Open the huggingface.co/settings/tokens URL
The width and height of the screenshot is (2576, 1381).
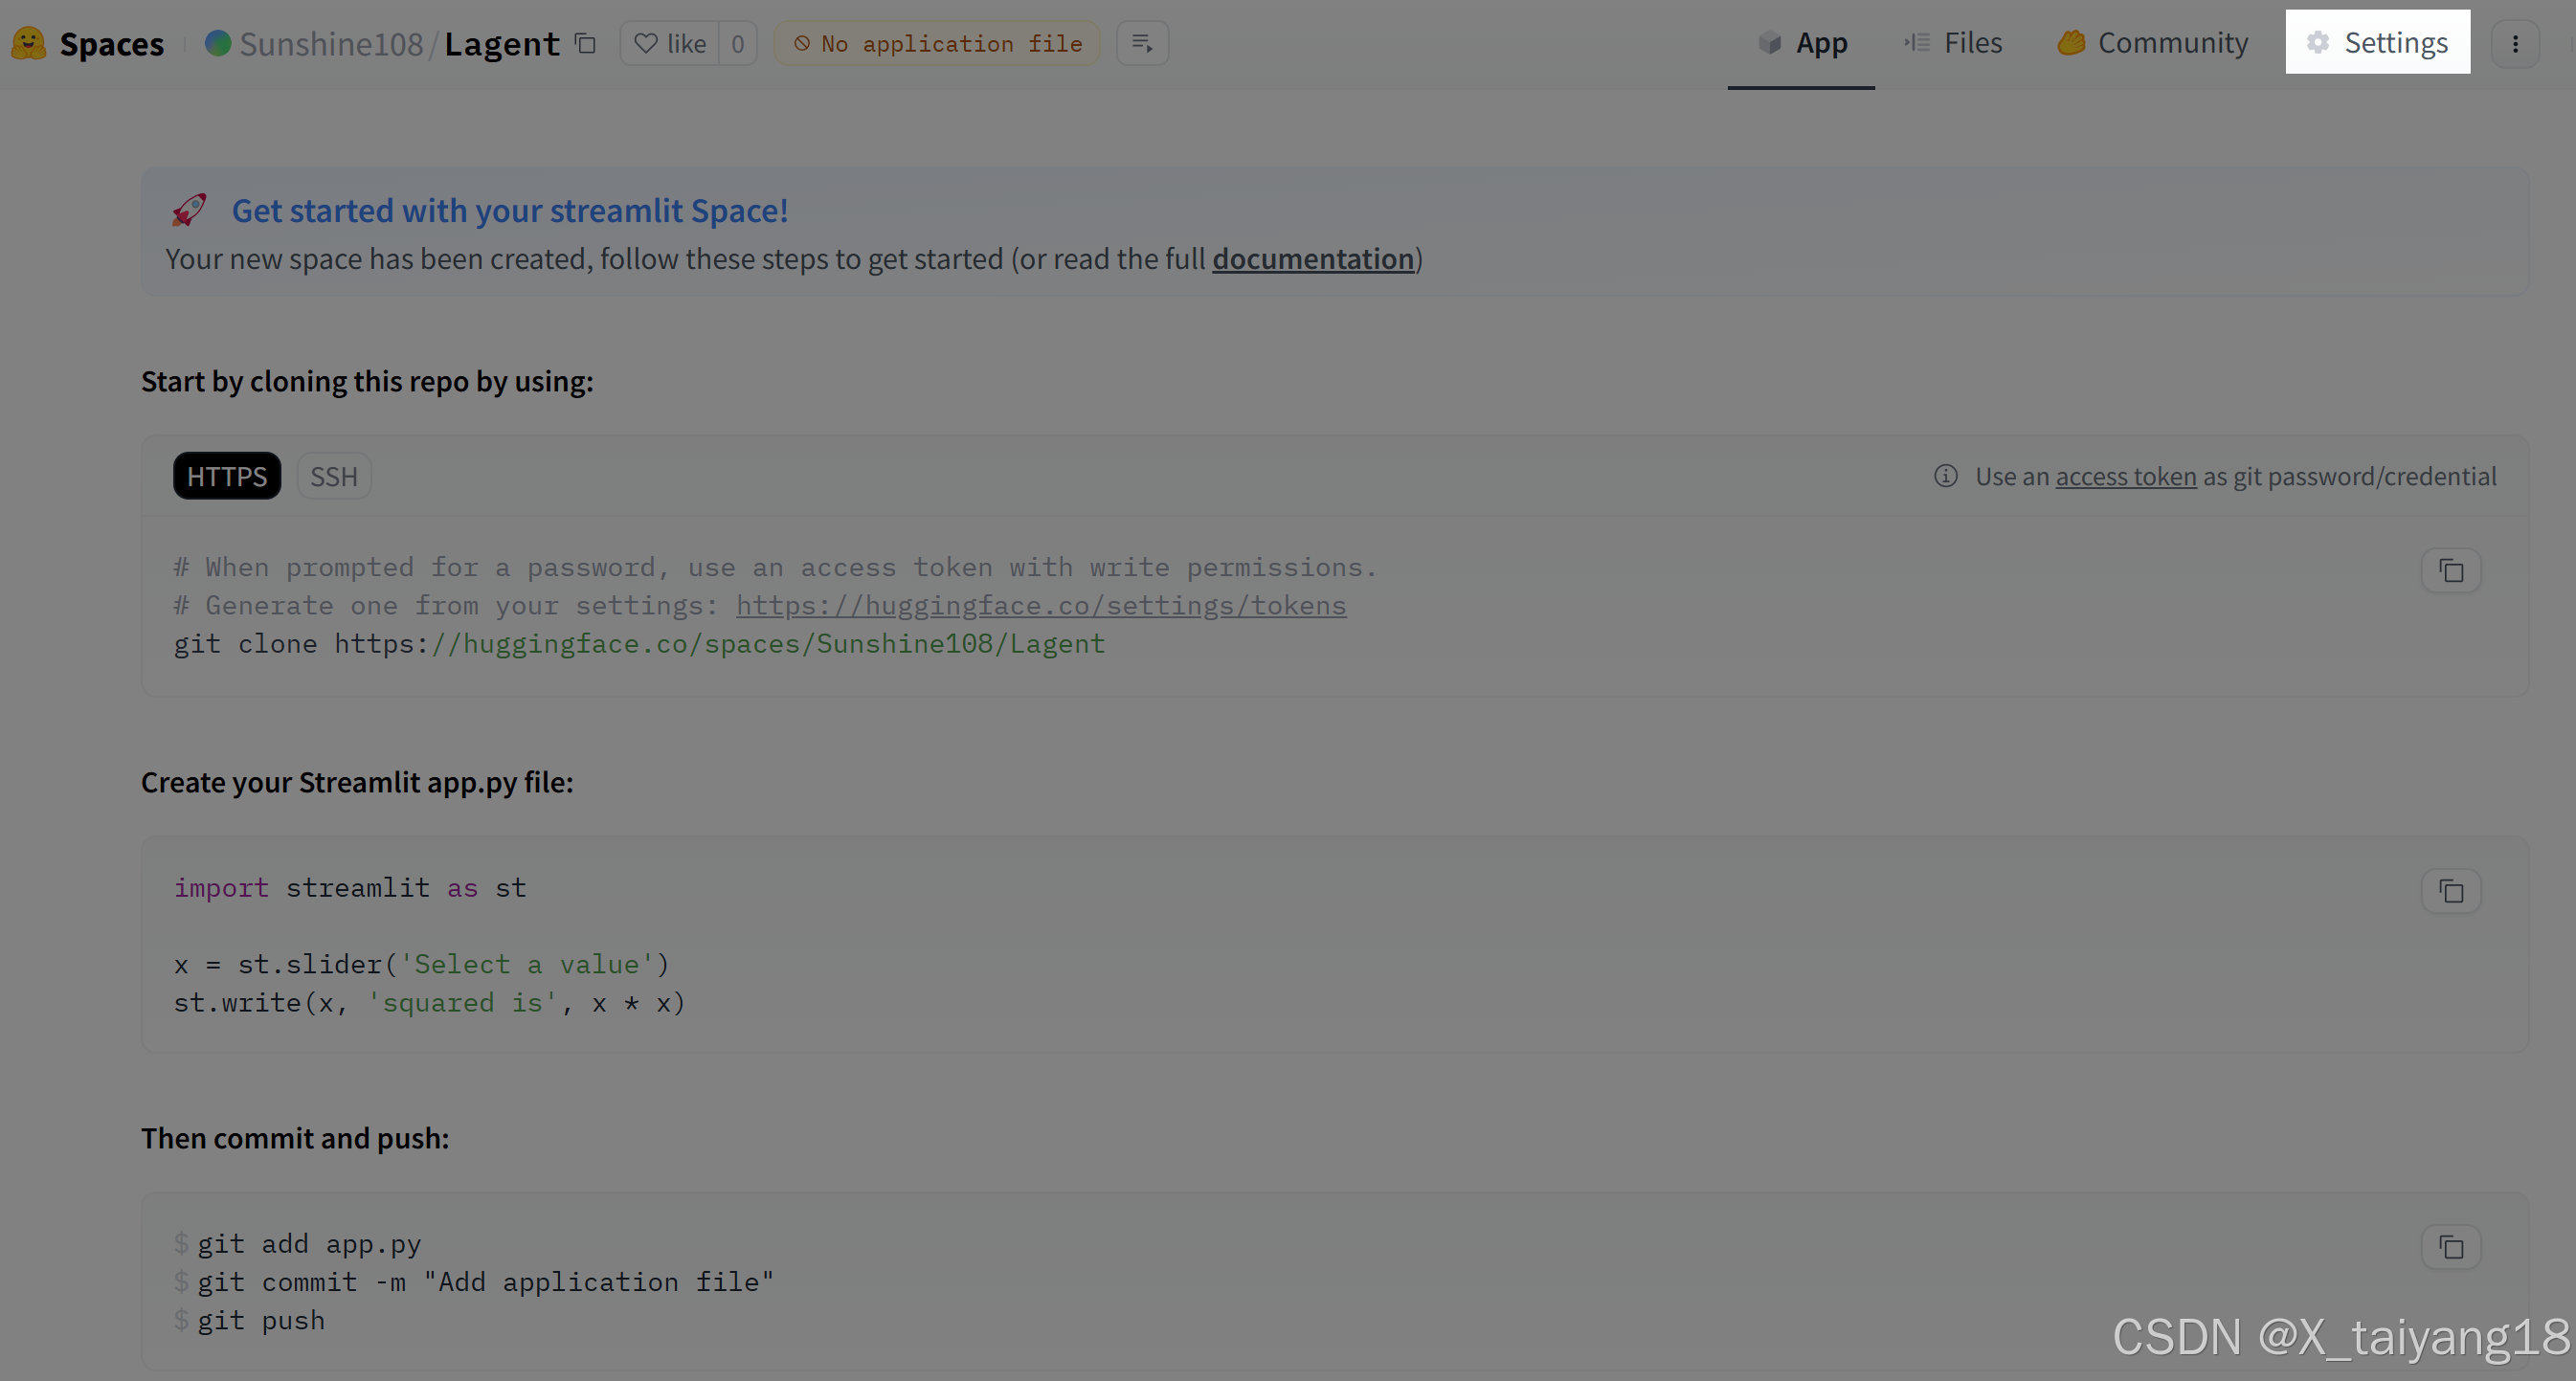tap(1040, 605)
